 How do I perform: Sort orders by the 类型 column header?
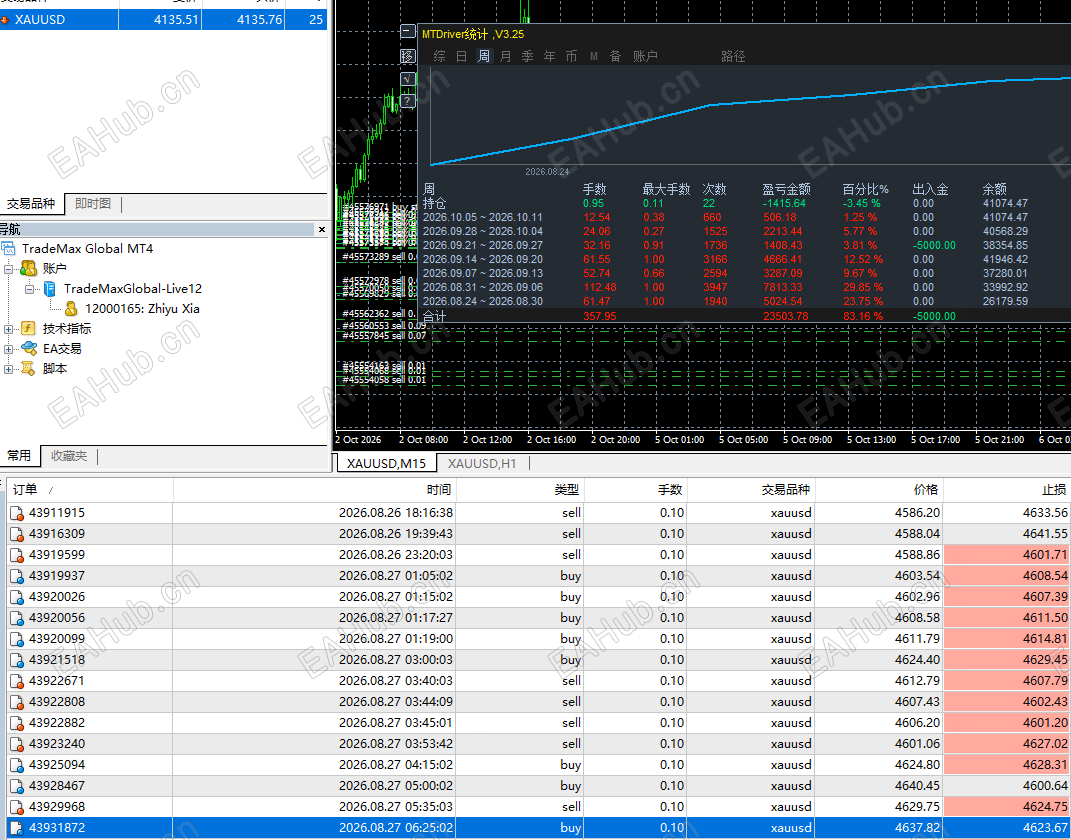520,490
